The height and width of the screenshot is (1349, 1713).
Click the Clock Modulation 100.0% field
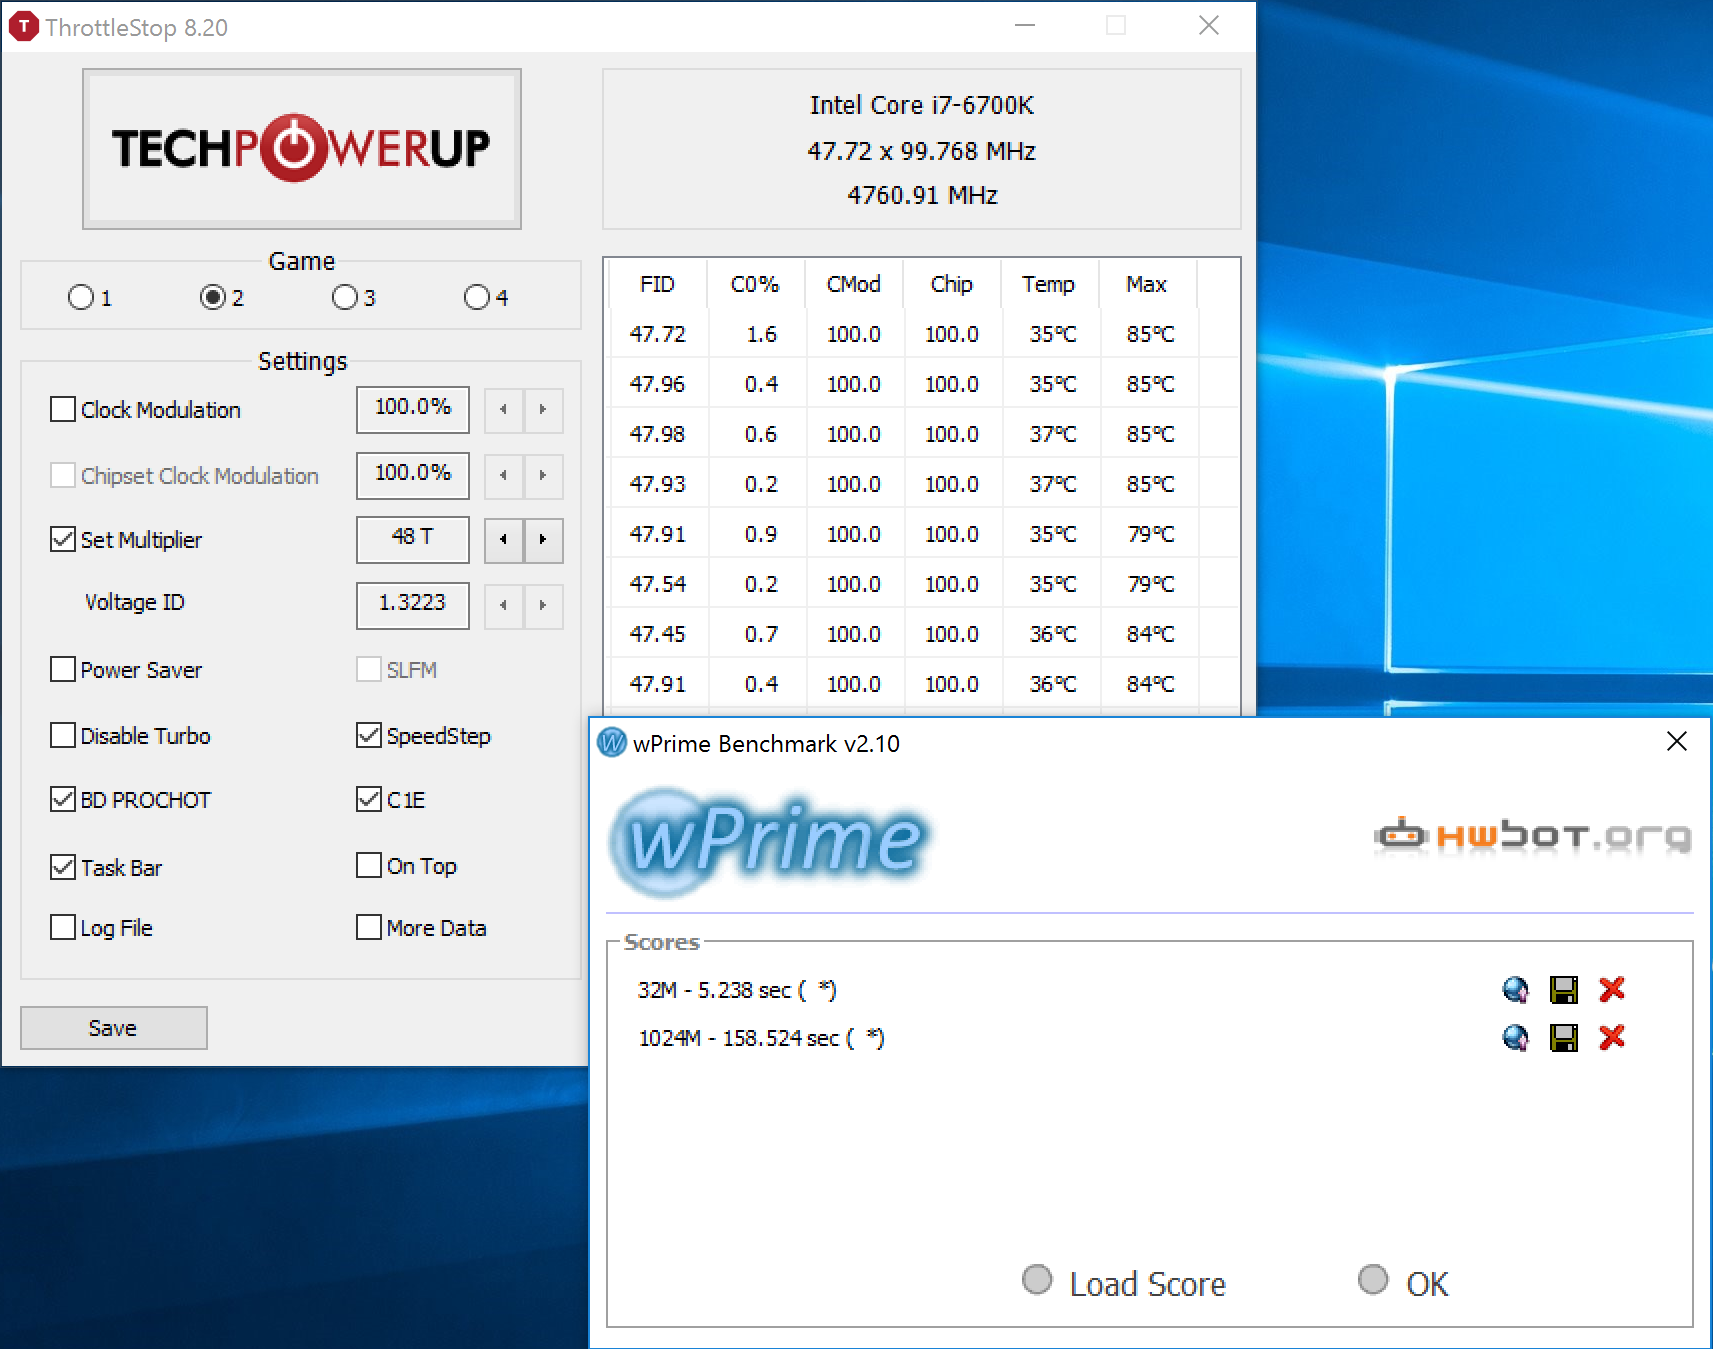pyautogui.click(x=413, y=409)
